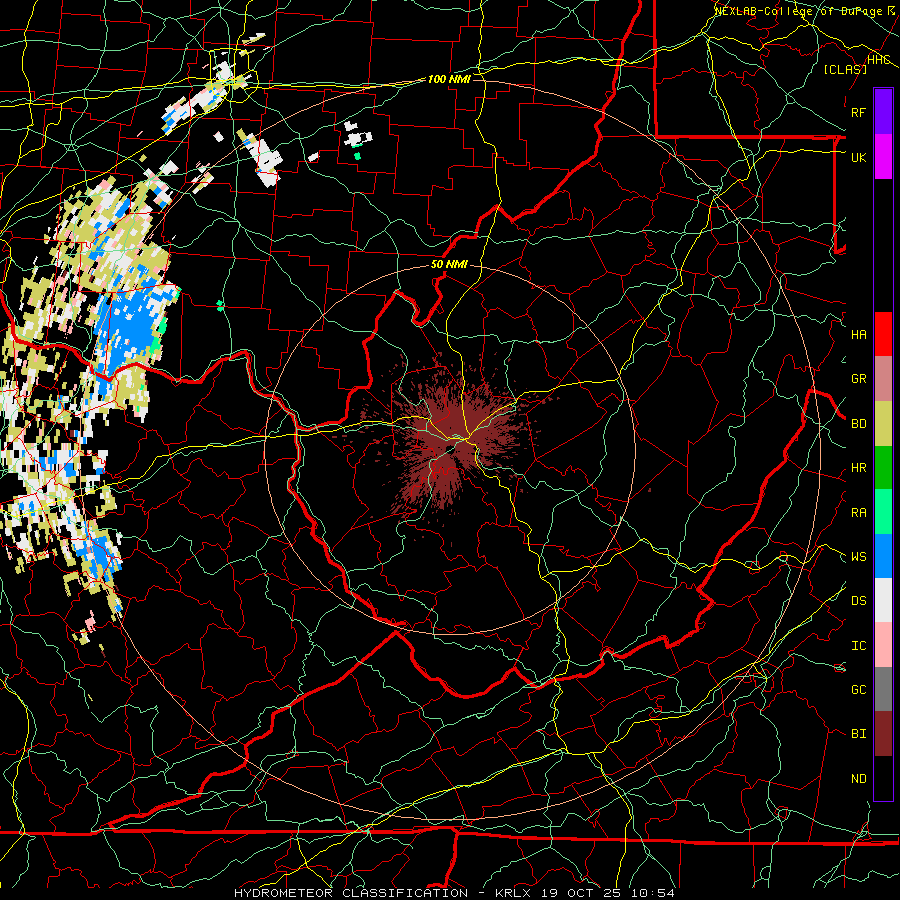Click the "HYDROMETEOR CLASSIFICATION" caption text
This screenshot has width=900, height=900.
[x=351, y=893]
